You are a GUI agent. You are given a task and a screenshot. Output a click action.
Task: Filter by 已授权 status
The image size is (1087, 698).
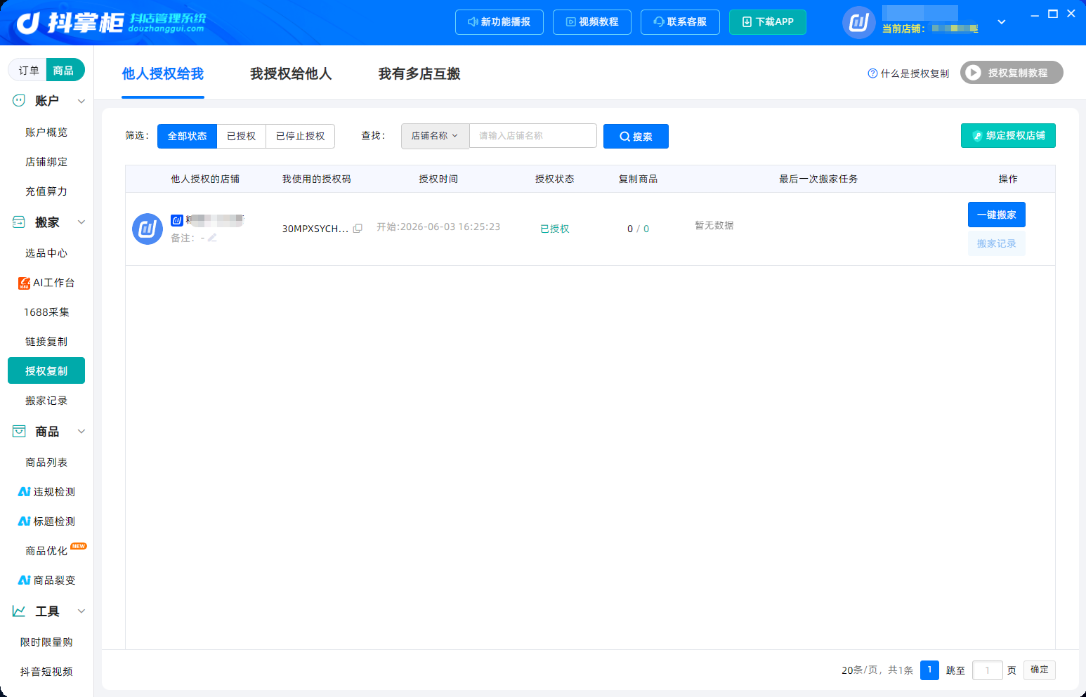coord(241,137)
